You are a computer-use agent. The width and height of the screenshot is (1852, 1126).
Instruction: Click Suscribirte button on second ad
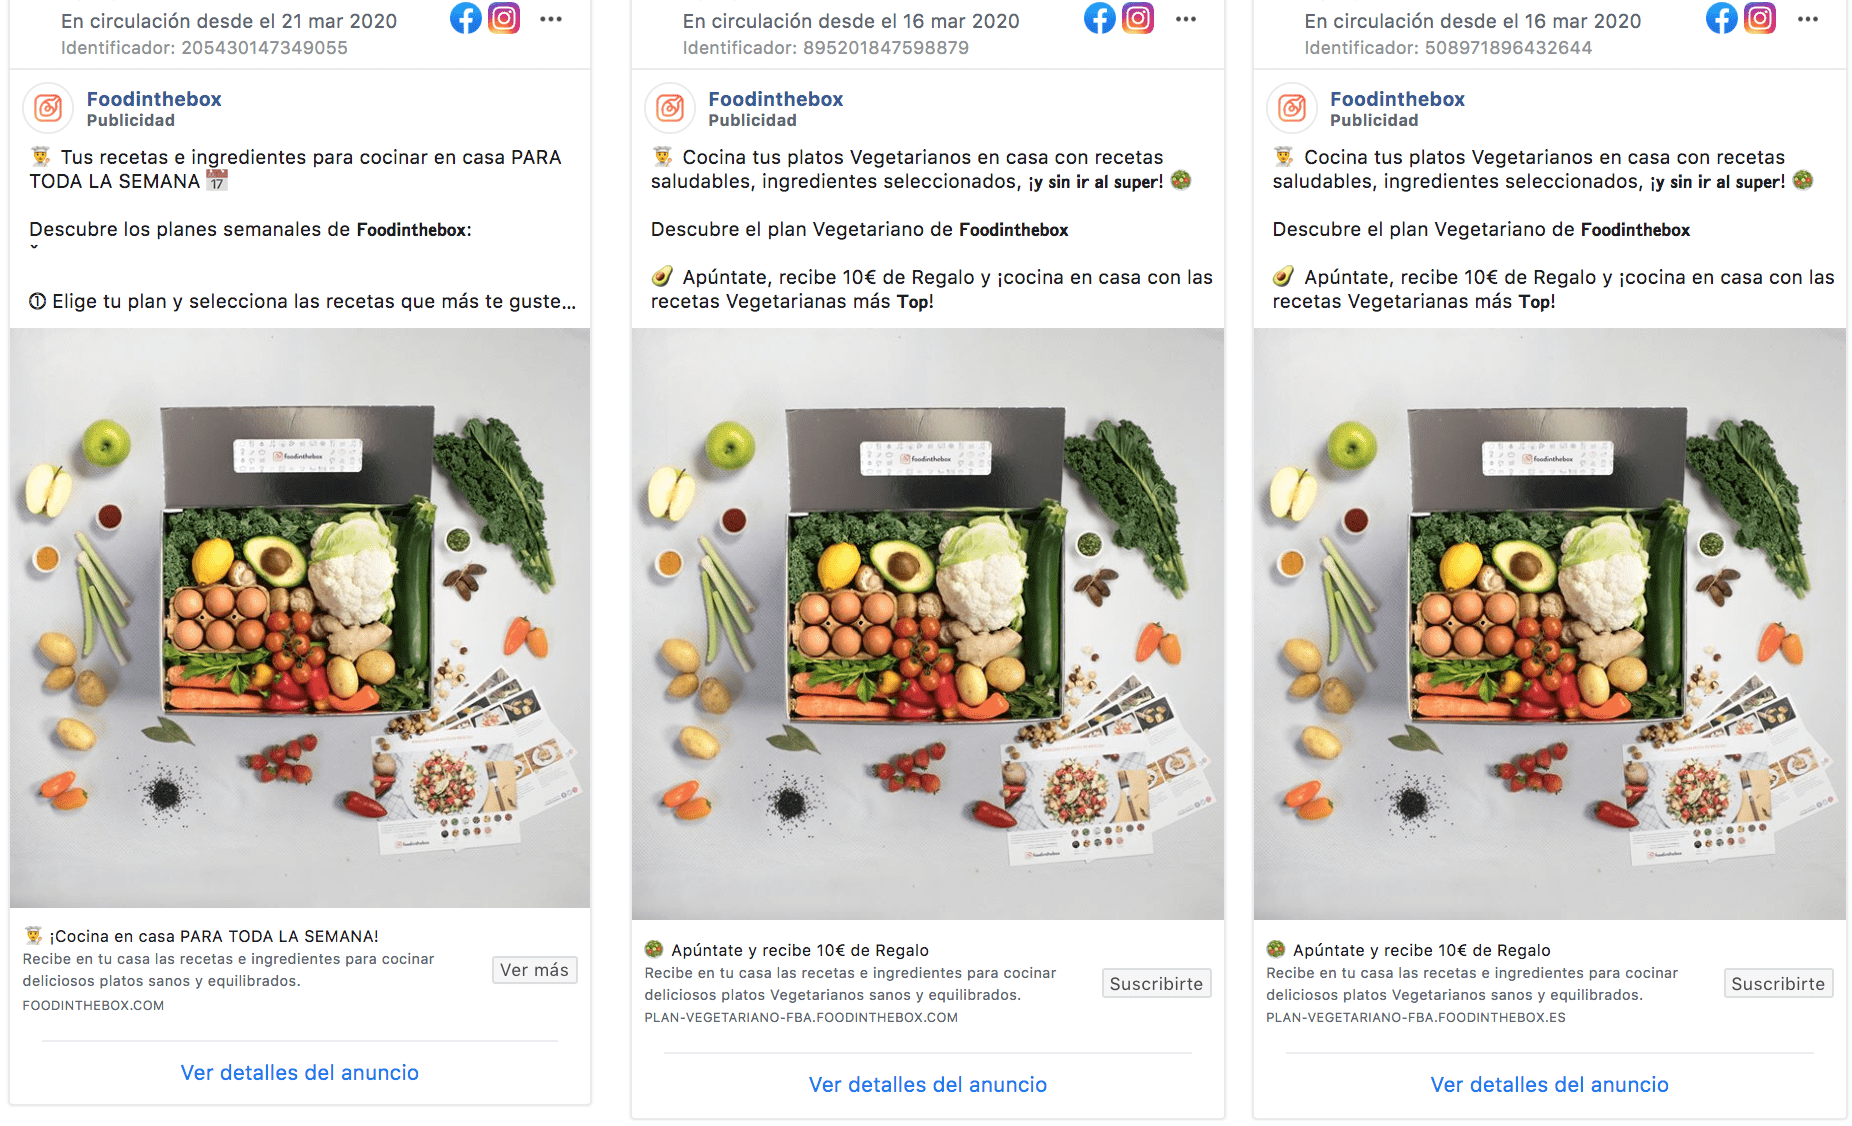[1156, 984]
